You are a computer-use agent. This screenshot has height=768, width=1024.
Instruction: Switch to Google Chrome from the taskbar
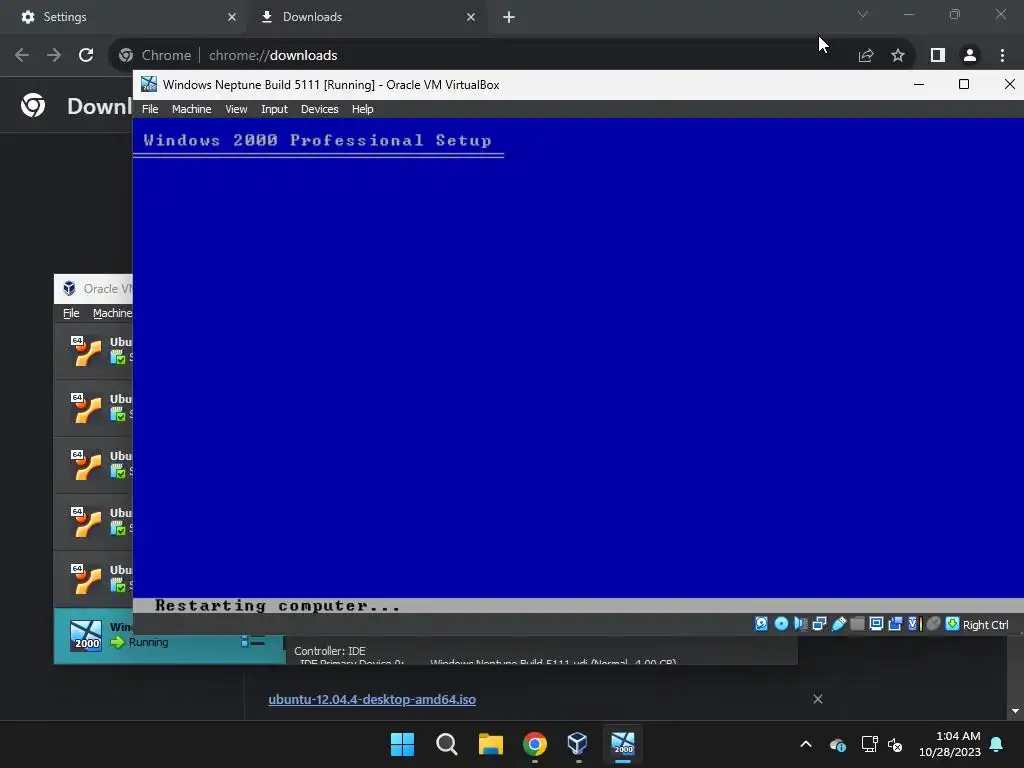pos(535,744)
